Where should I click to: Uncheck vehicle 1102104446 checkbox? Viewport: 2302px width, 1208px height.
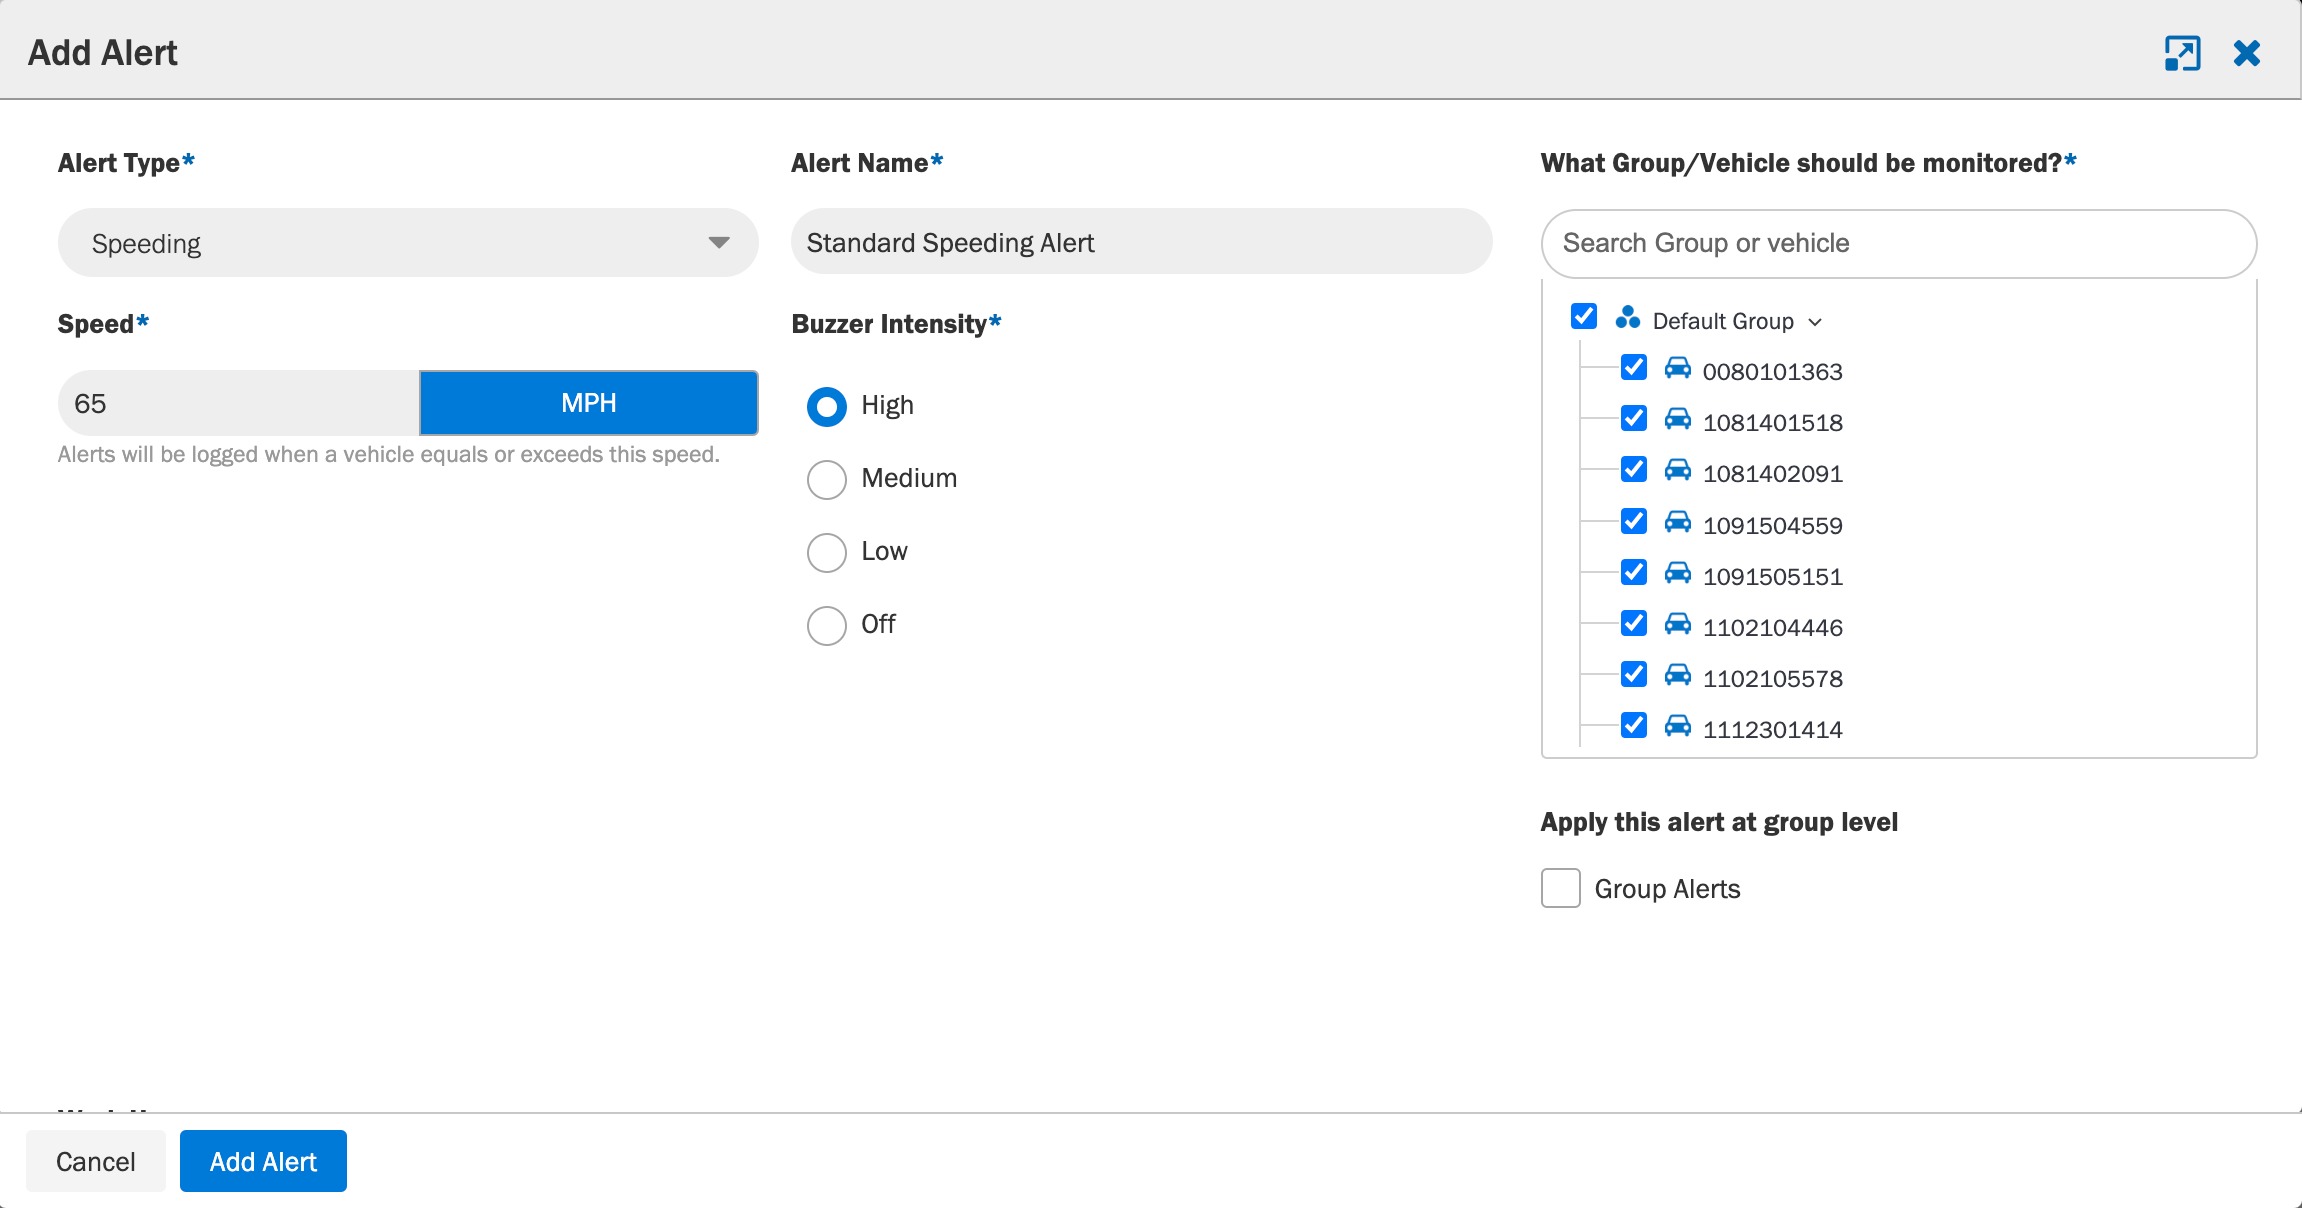(x=1634, y=624)
